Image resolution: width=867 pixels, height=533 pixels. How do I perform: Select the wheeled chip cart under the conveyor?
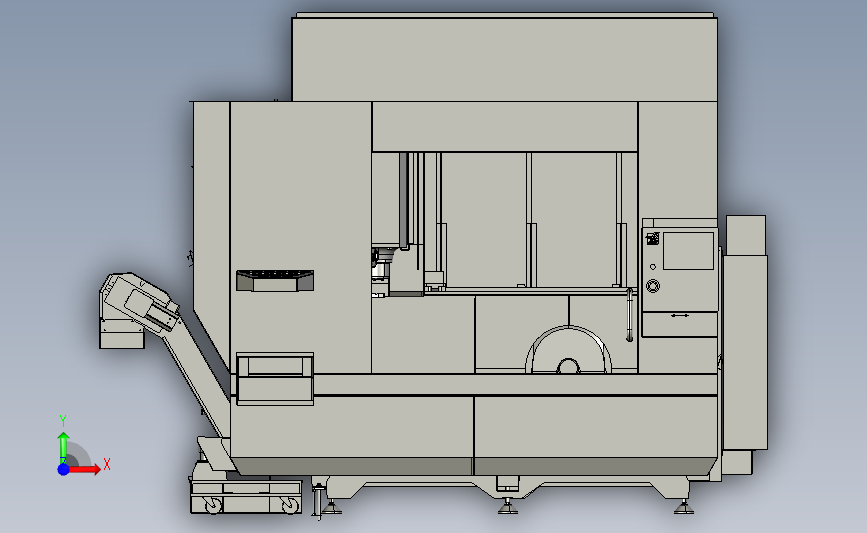click(246, 496)
